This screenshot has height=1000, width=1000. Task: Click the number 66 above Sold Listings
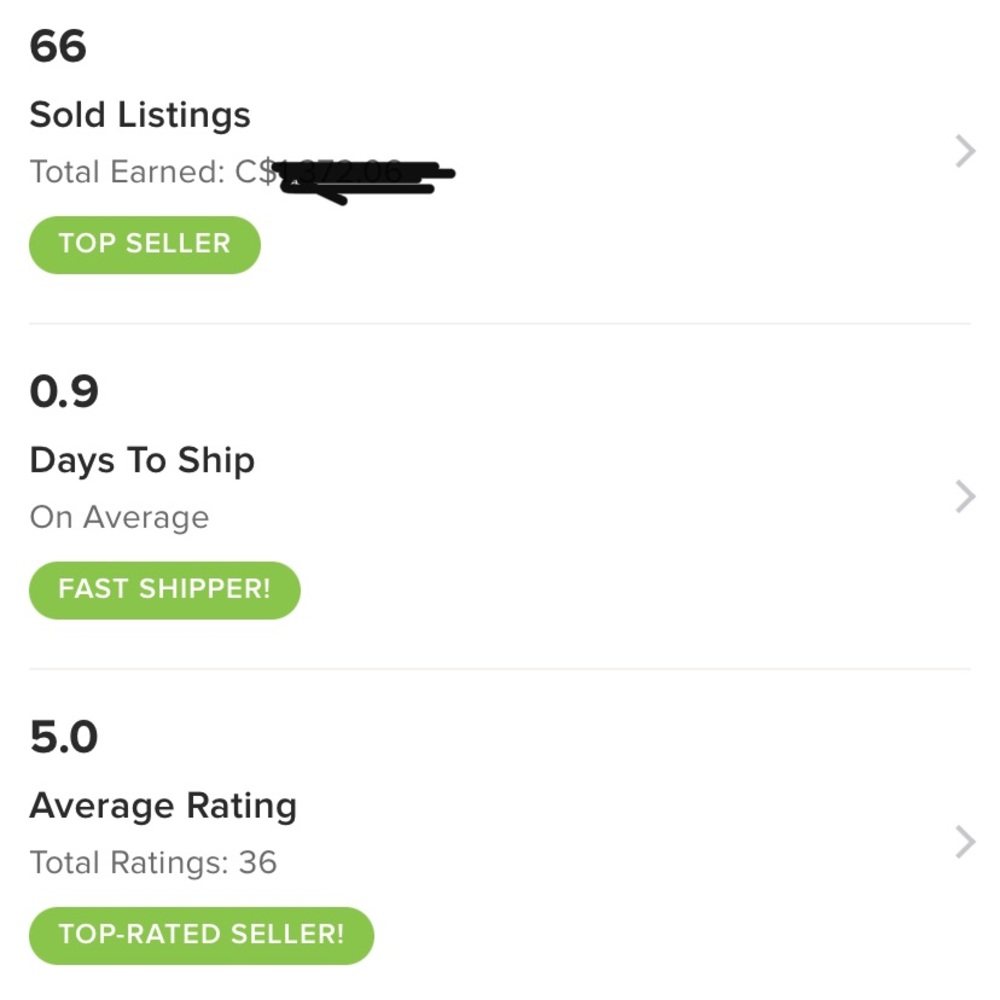pyautogui.click(x=58, y=46)
